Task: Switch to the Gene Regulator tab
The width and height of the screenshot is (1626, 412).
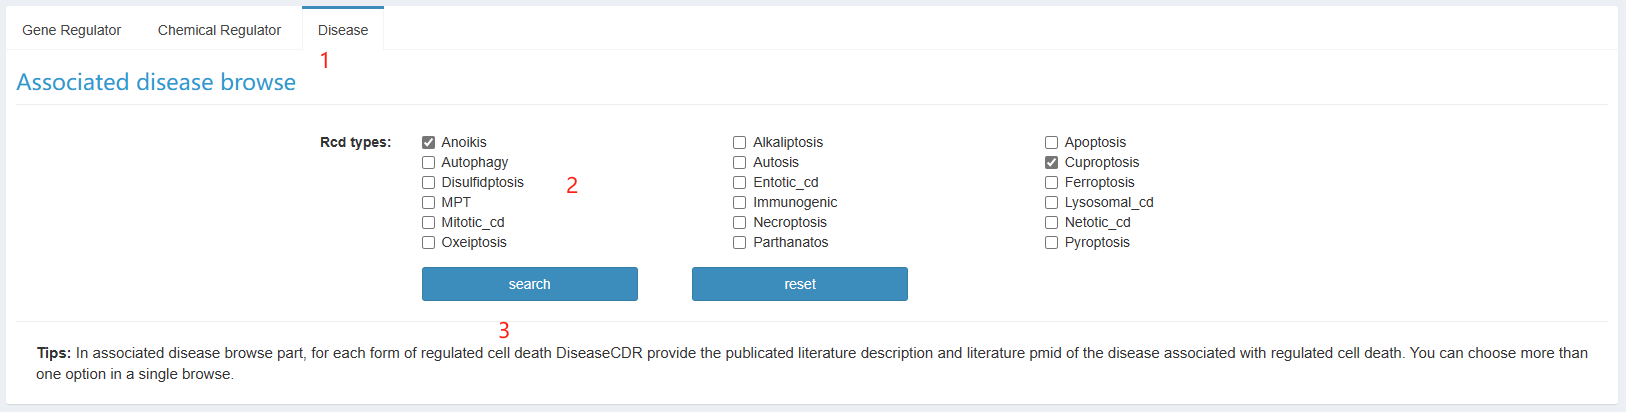Action: (x=72, y=30)
